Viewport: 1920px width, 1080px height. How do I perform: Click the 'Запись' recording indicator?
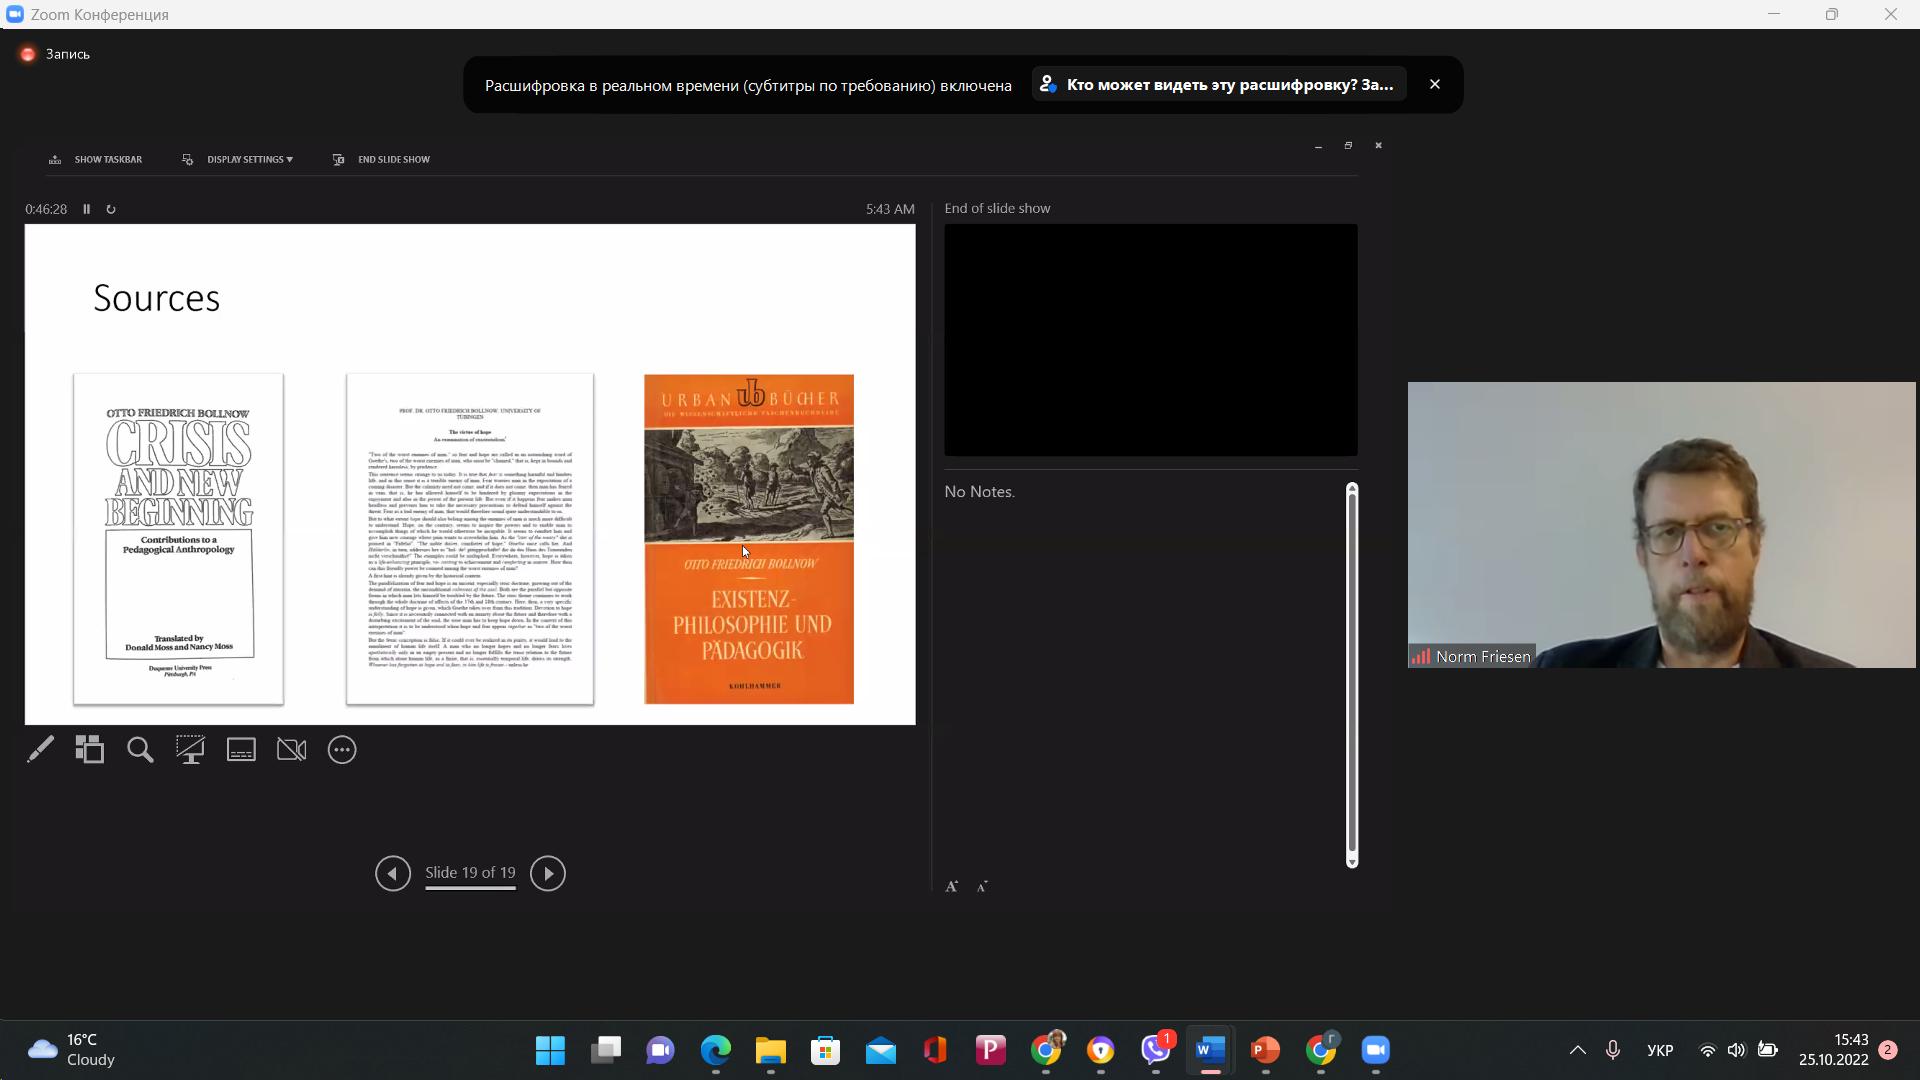coord(56,54)
